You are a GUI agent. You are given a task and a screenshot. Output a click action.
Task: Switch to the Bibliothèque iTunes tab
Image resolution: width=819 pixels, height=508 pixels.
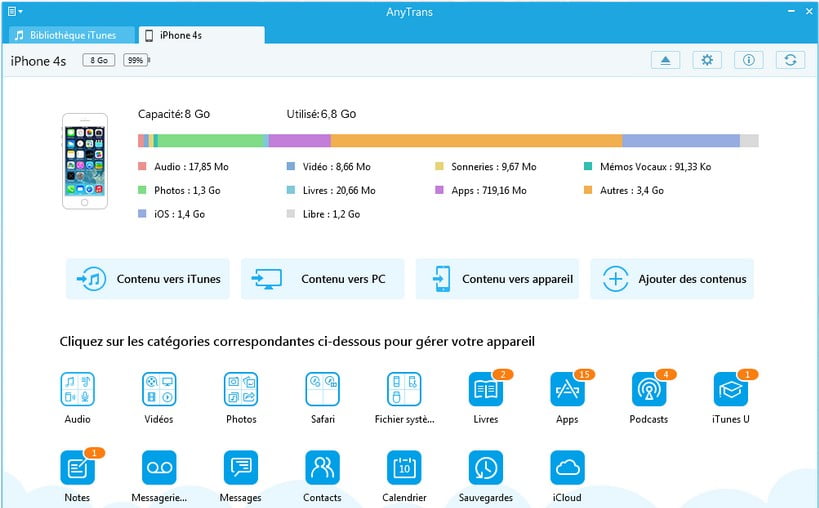pos(72,35)
